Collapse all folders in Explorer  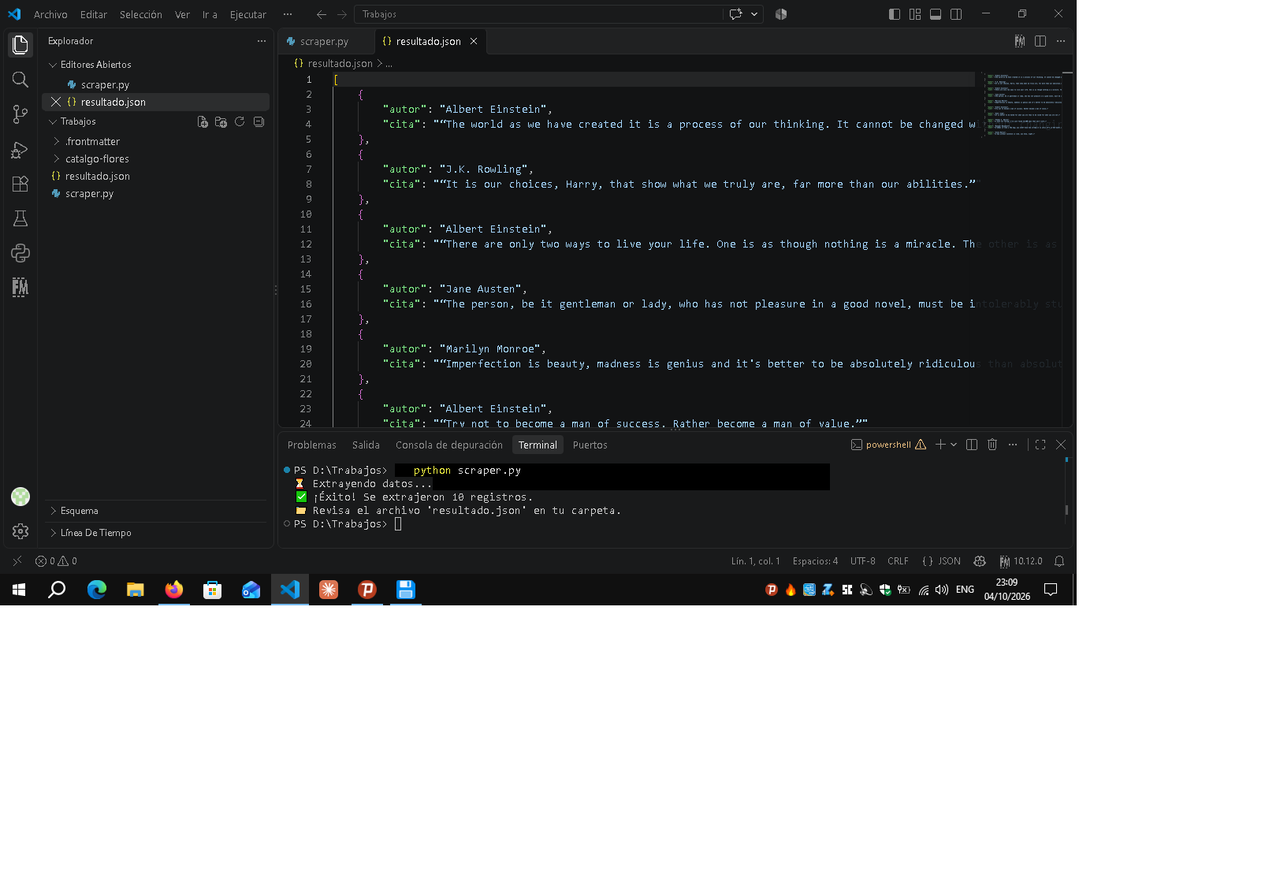coord(258,122)
